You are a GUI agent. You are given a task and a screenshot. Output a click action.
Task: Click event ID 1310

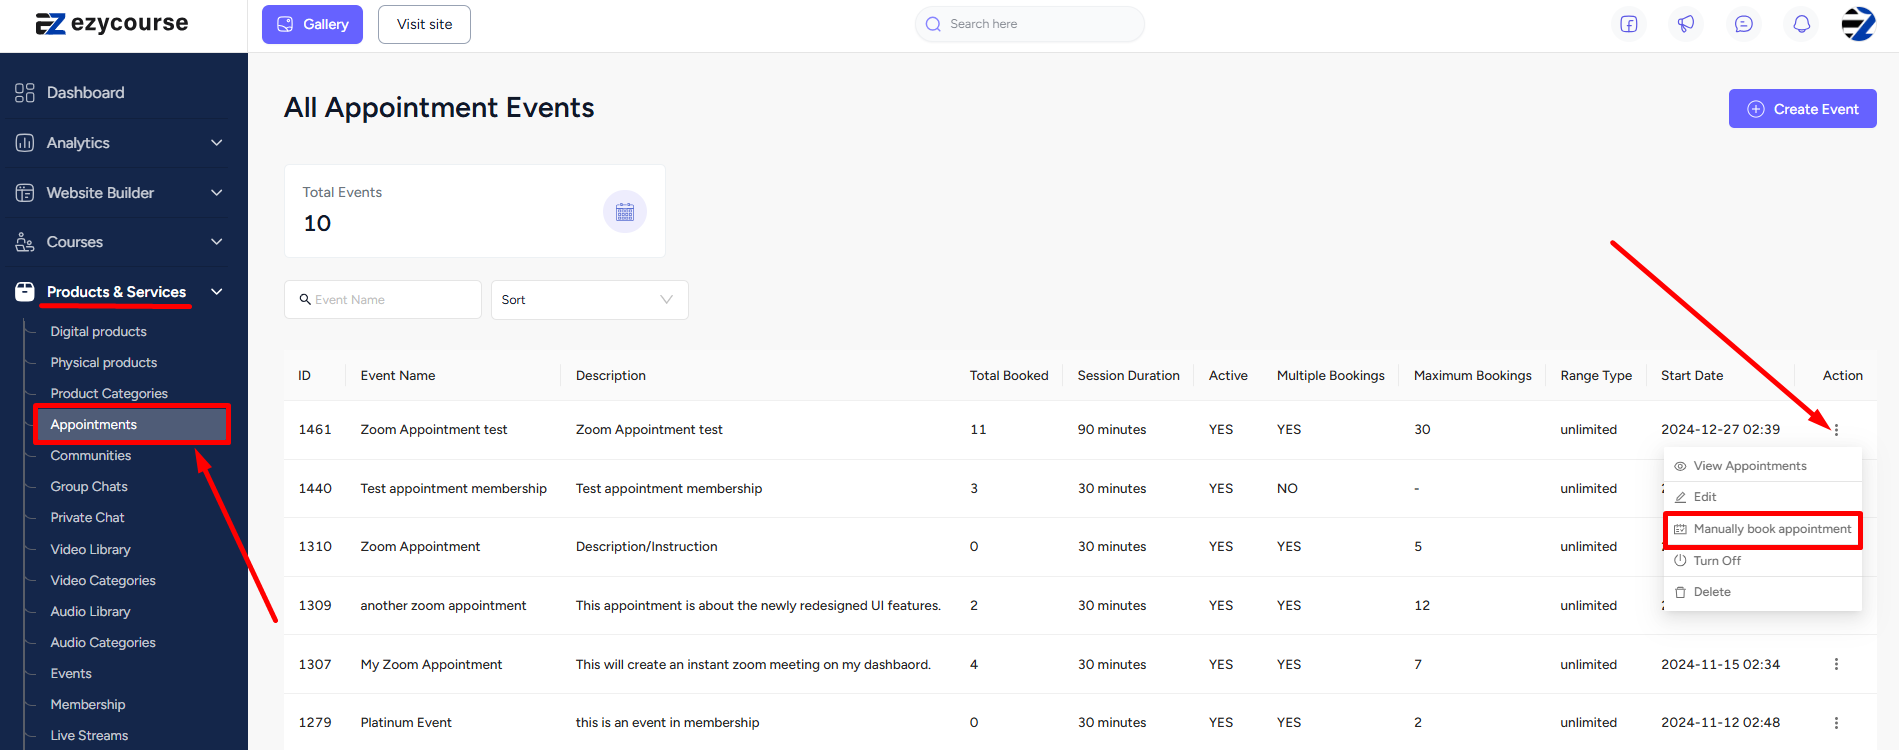click(x=315, y=547)
